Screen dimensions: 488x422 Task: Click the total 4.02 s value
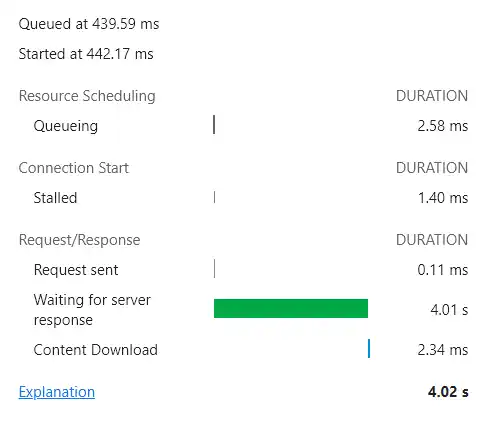[448, 392]
